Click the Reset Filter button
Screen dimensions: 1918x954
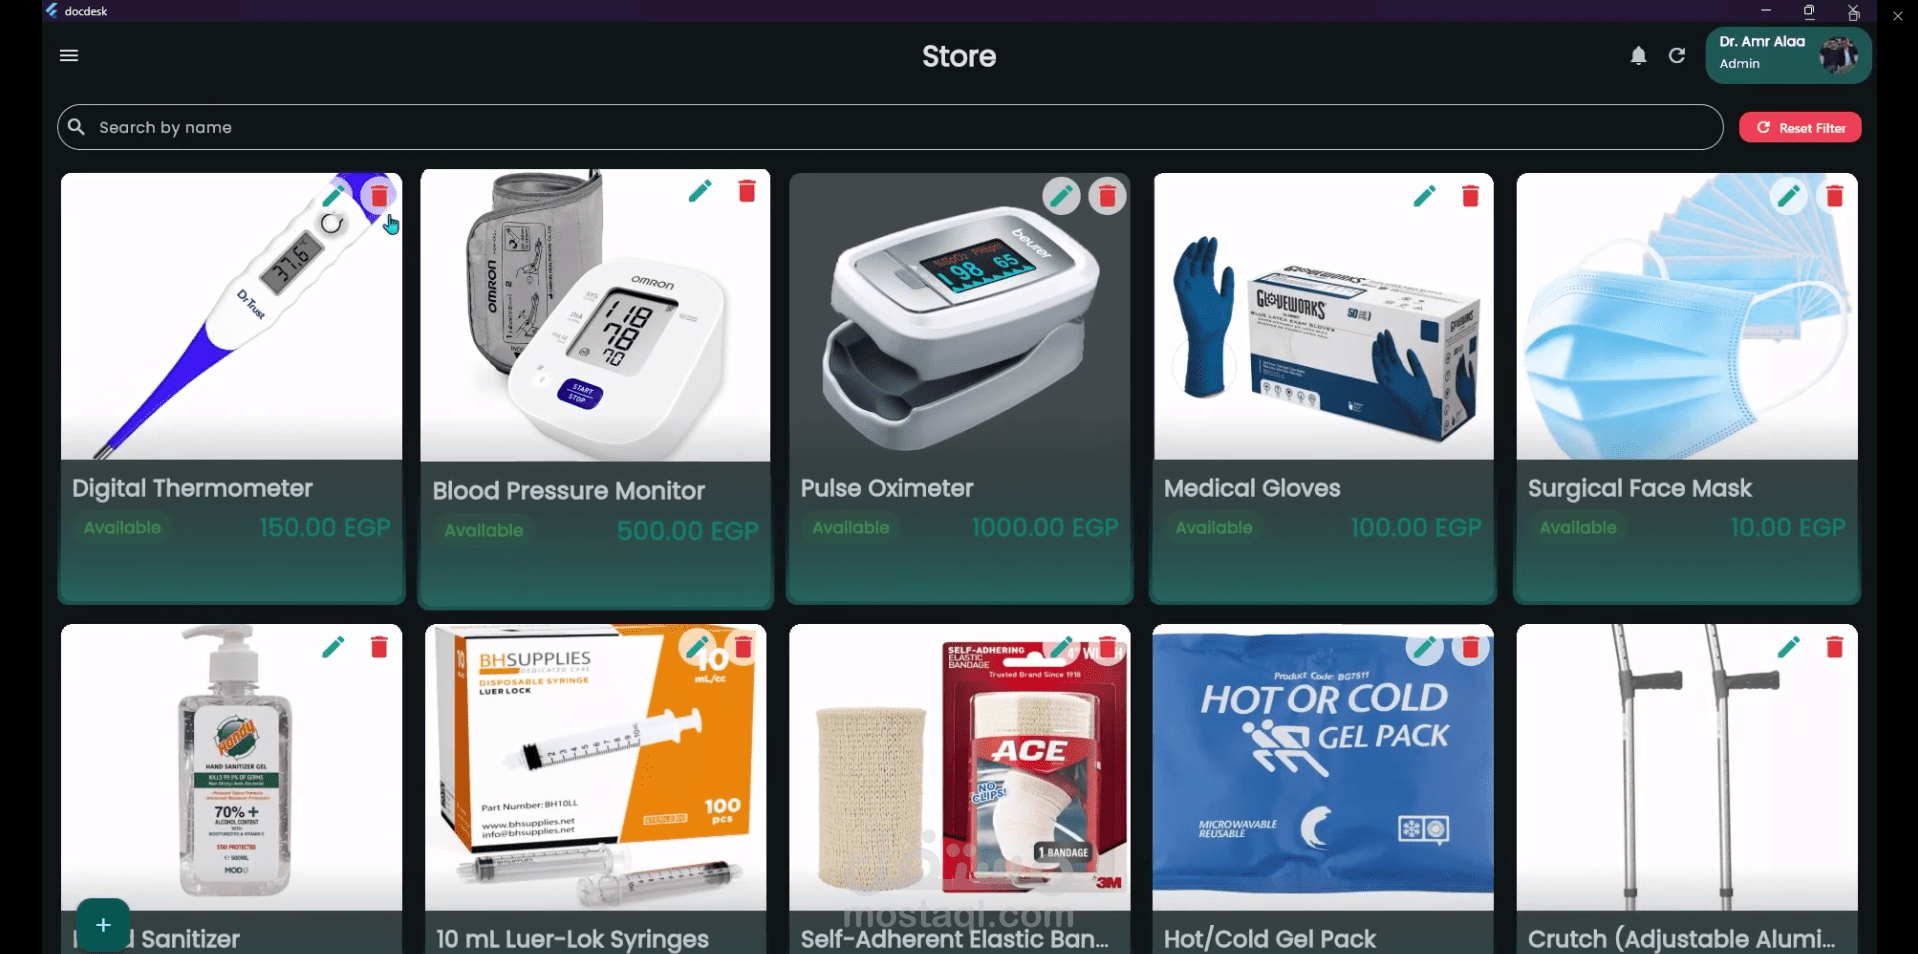1800,128
